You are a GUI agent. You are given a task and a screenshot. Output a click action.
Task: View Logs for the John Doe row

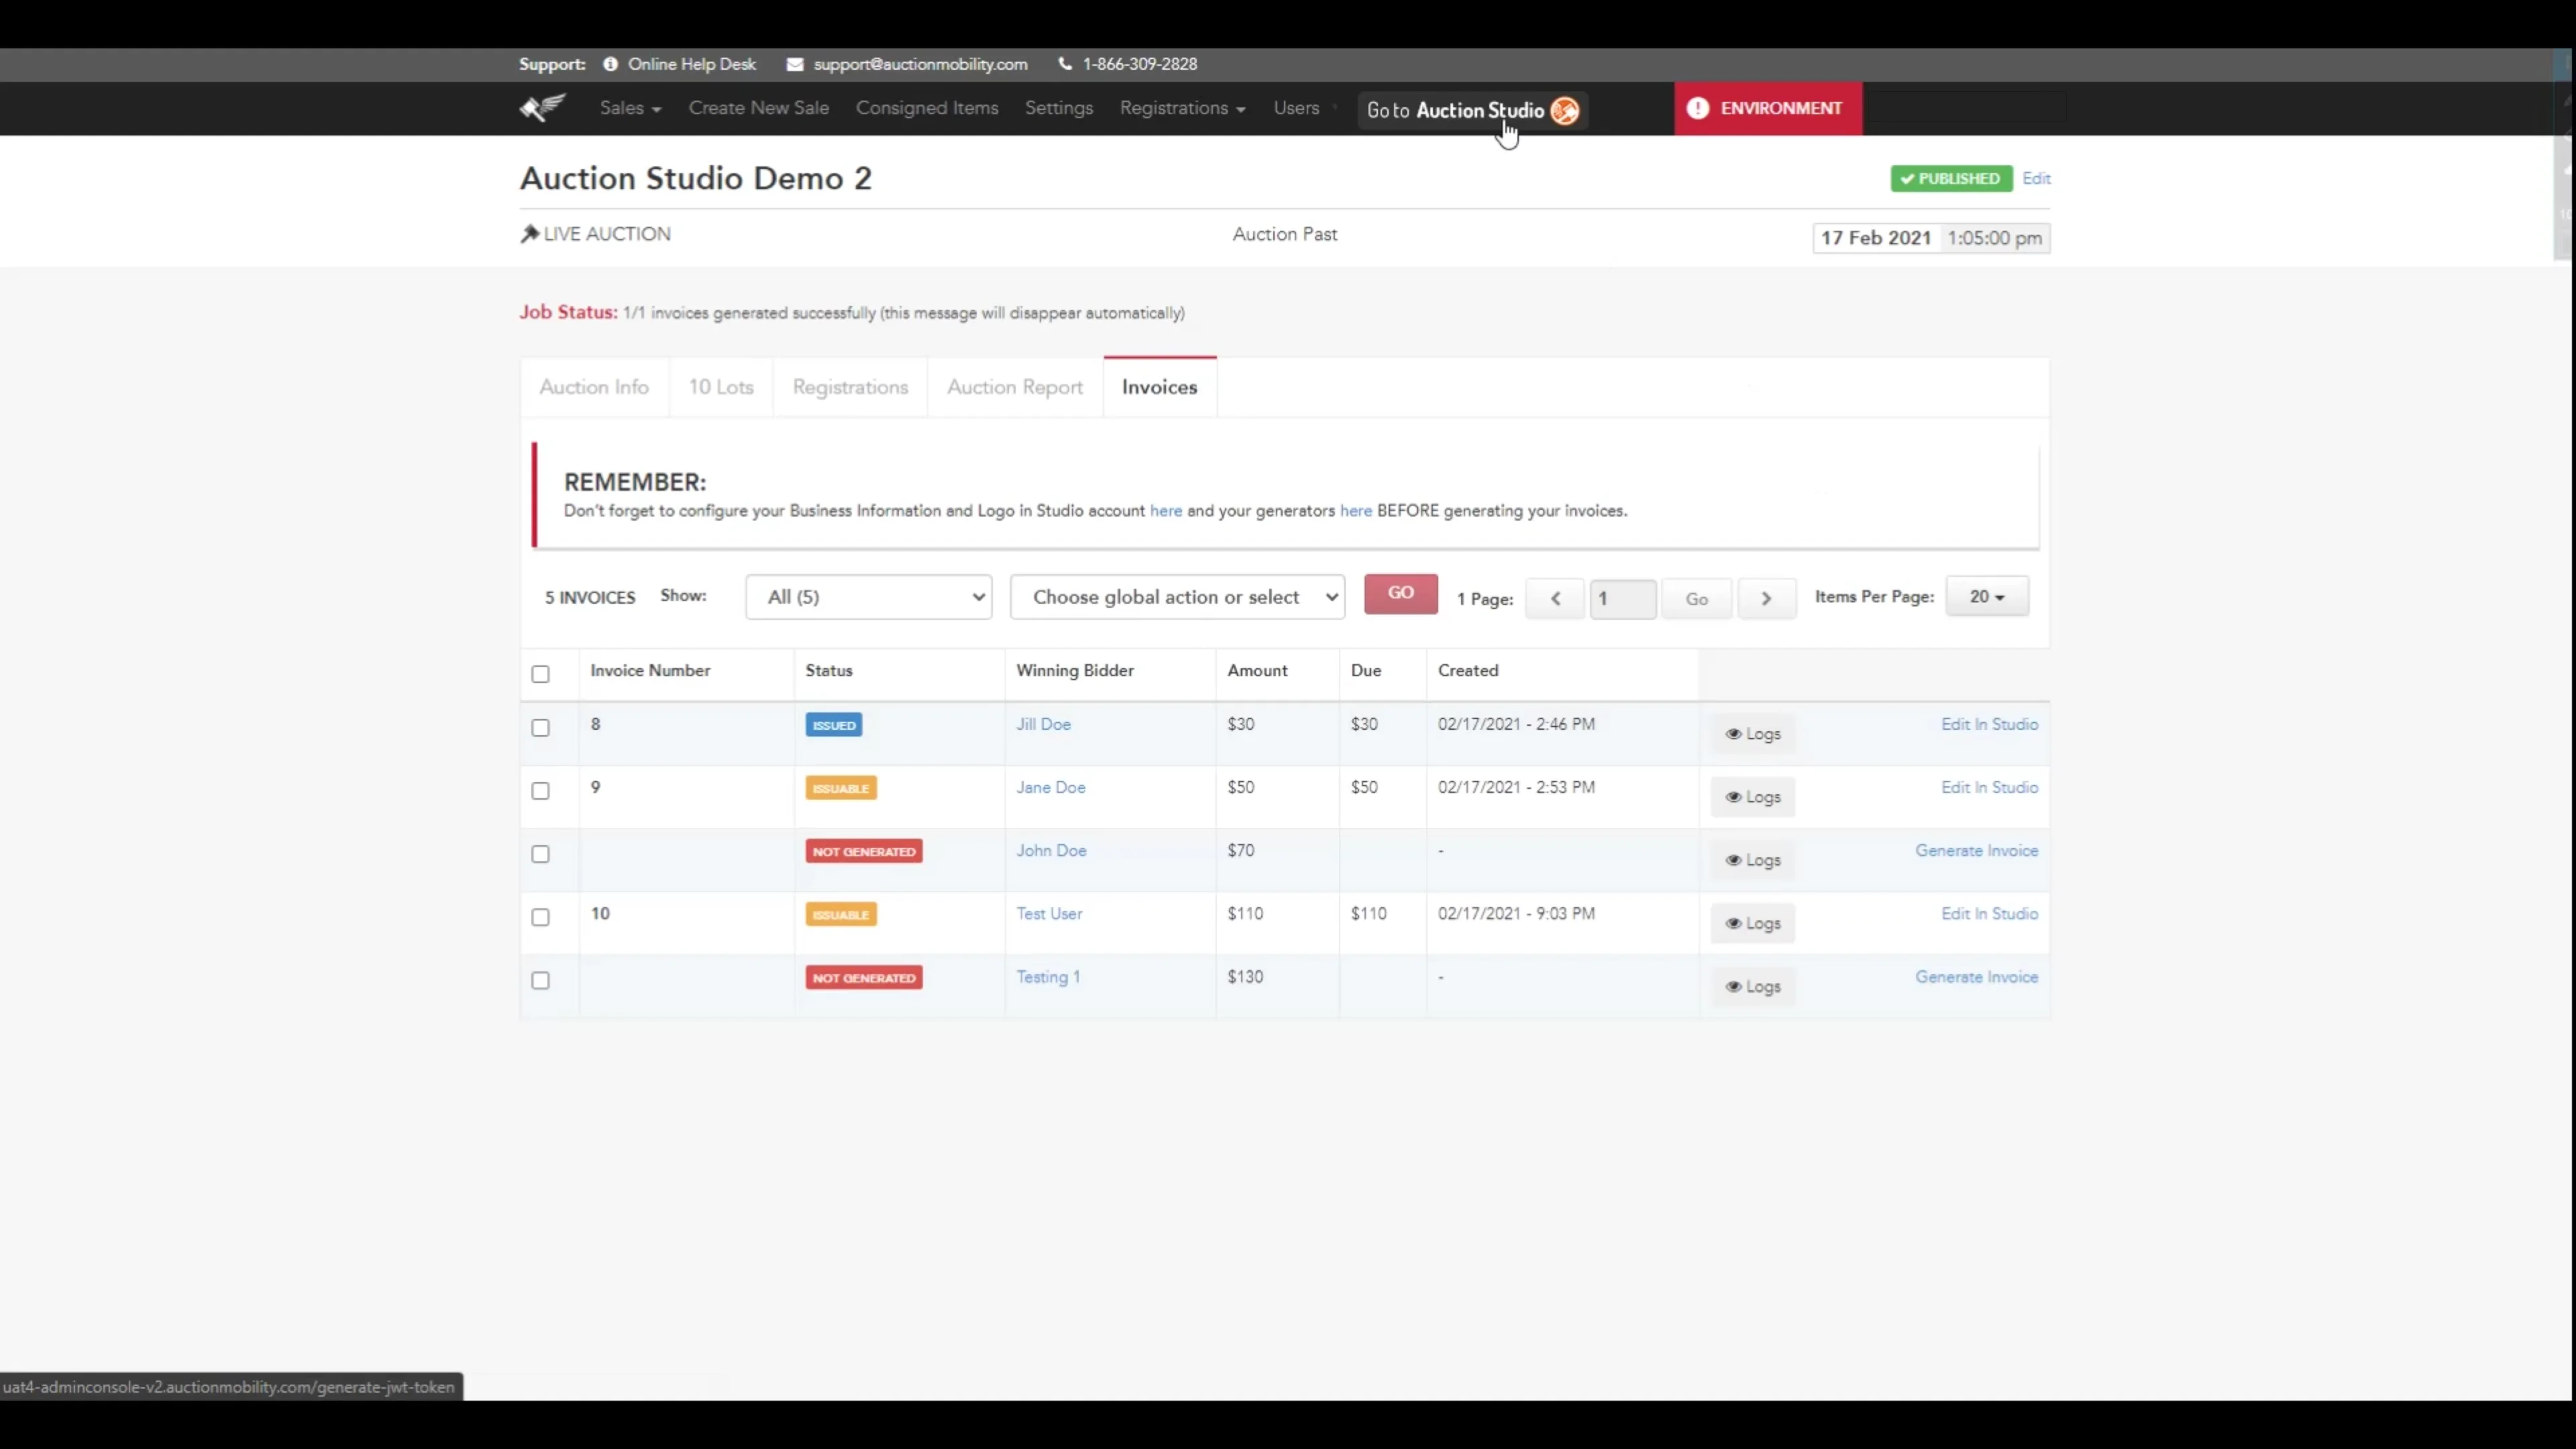[1753, 860]
